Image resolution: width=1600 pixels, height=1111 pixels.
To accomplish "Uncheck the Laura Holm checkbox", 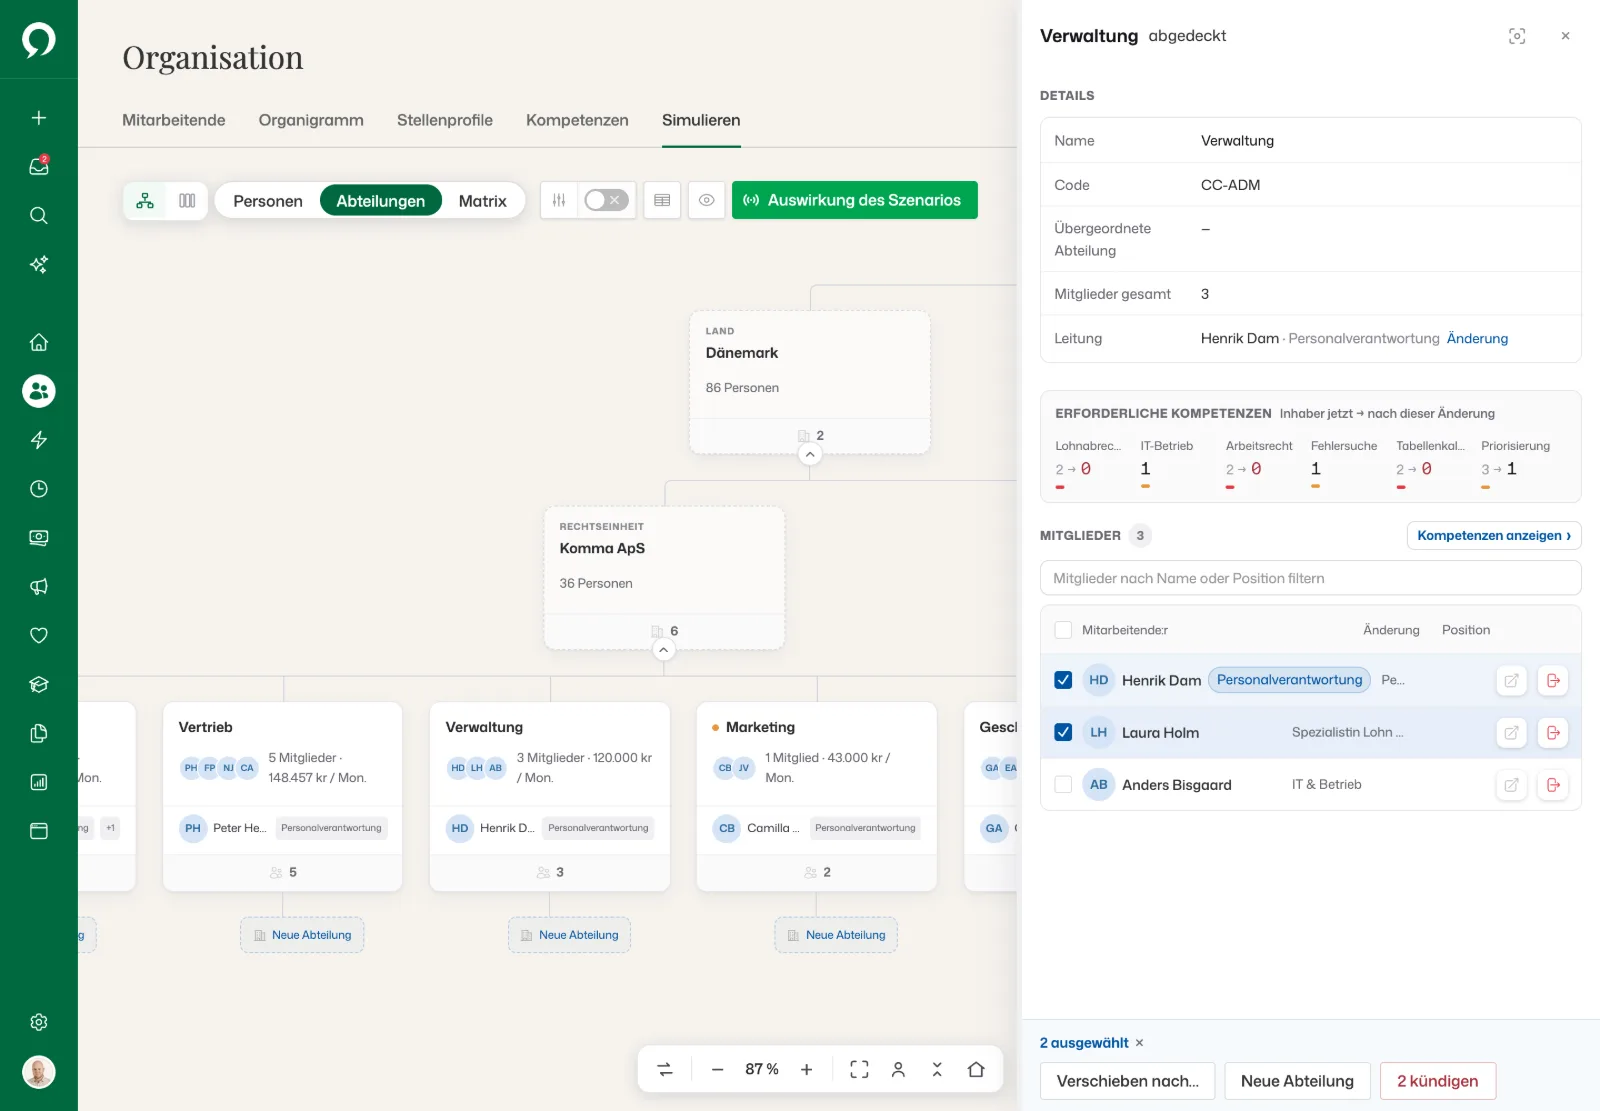I will tap(1063, 732).
